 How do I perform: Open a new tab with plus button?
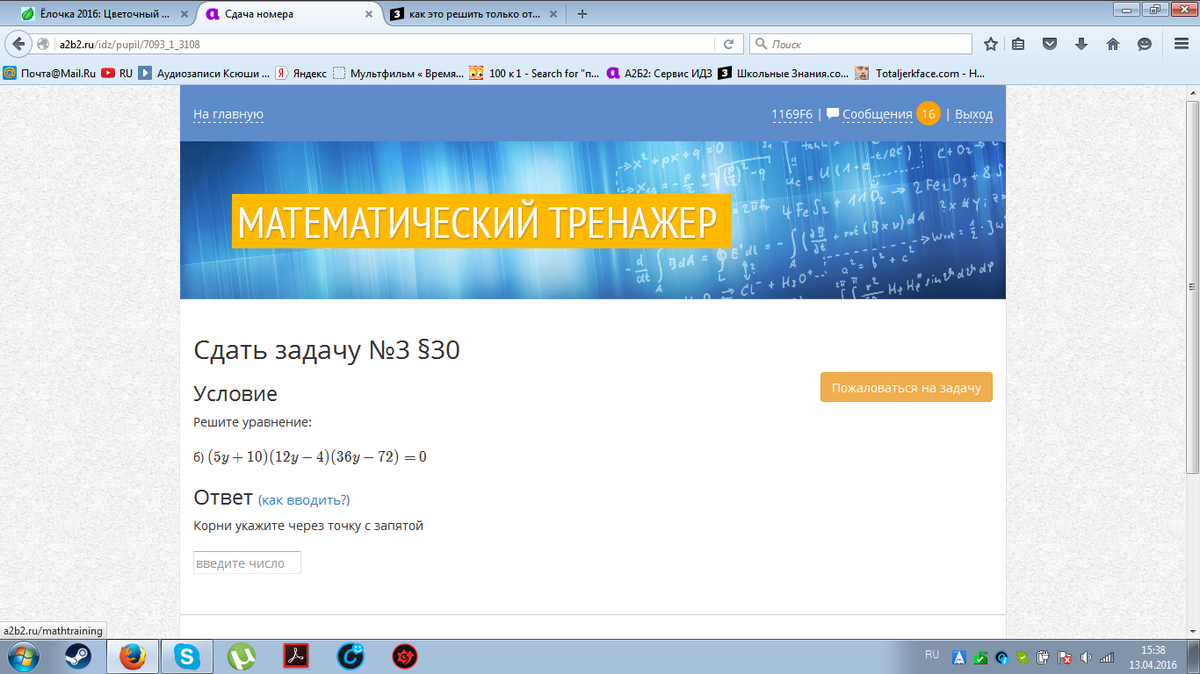coord(582,14)
